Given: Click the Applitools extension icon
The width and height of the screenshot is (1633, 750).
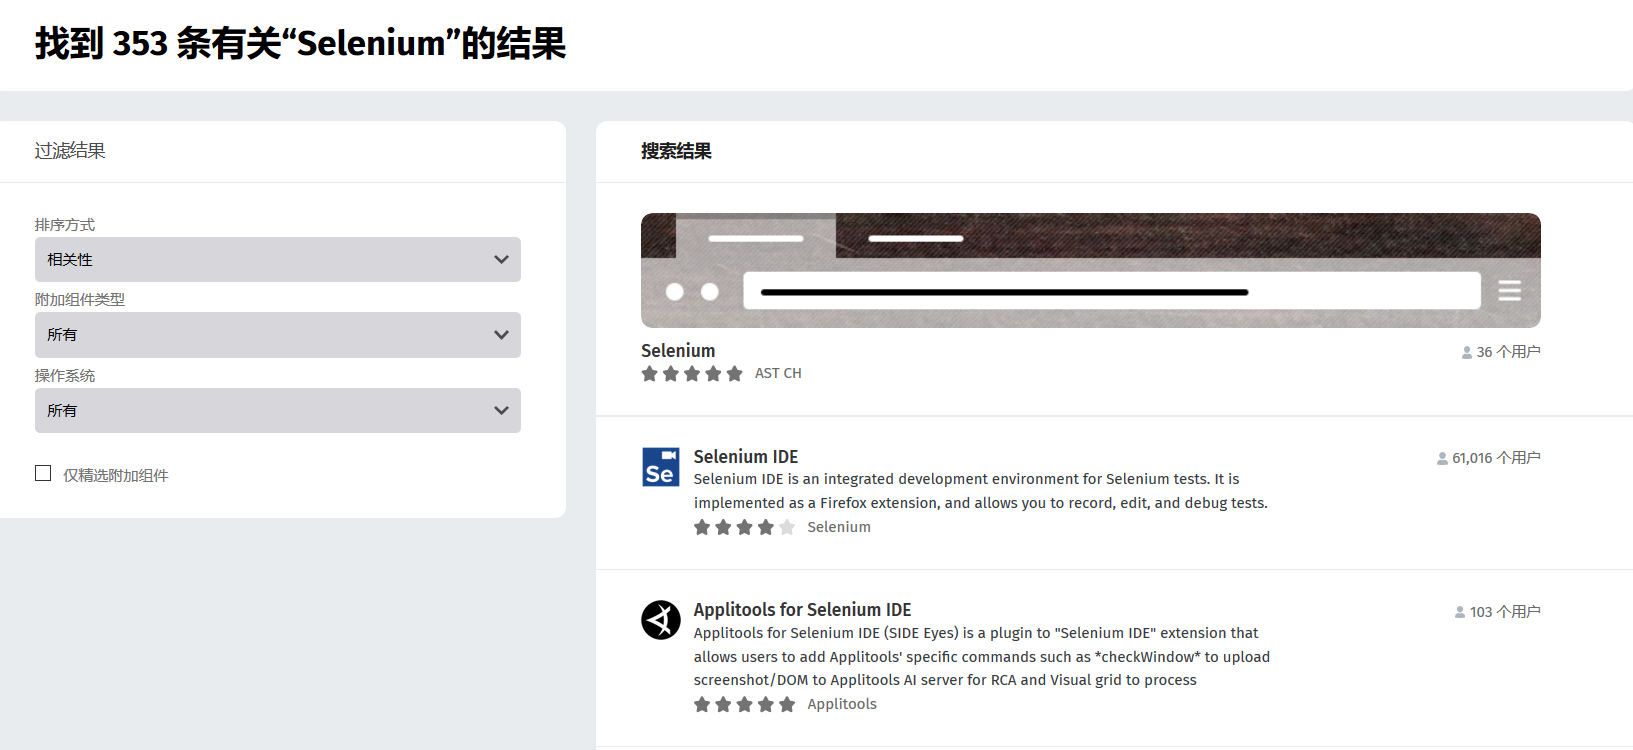Looking at the screenshot, I should pyautogui.click(x=660, y=620).
